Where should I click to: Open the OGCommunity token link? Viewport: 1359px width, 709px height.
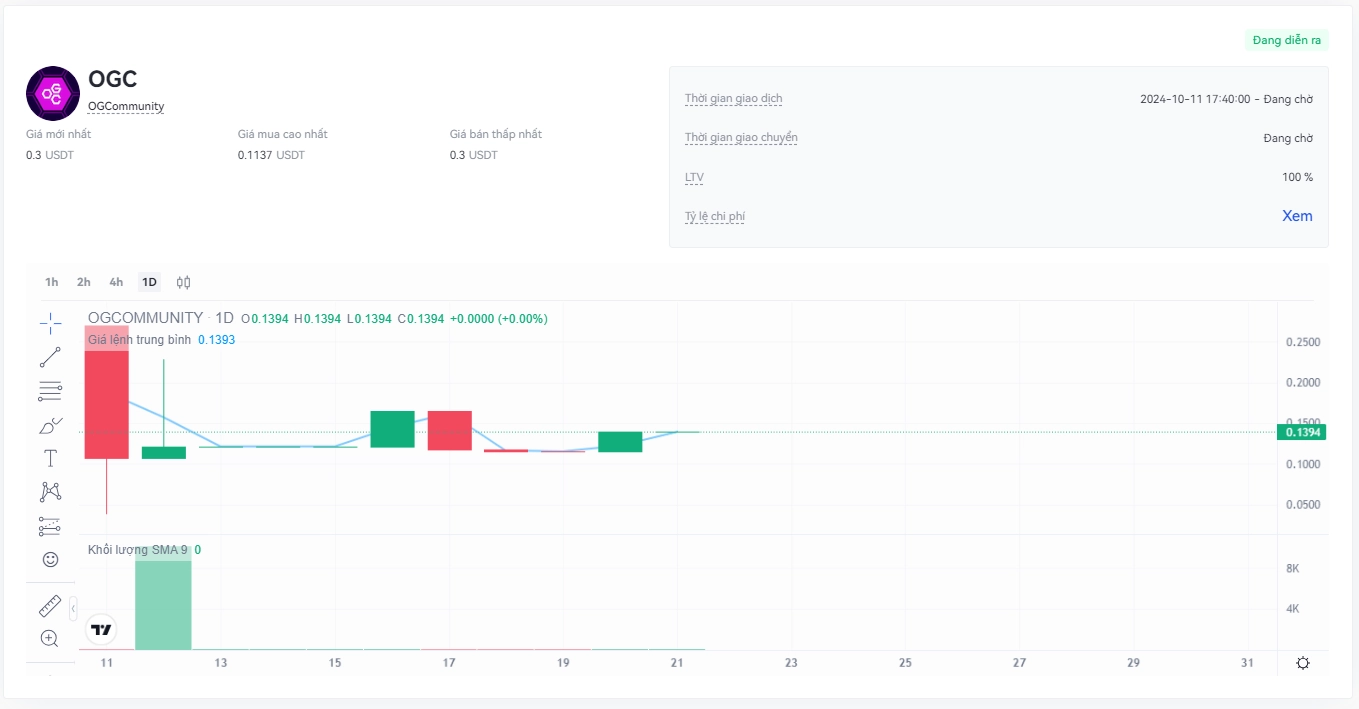point(126,105)
